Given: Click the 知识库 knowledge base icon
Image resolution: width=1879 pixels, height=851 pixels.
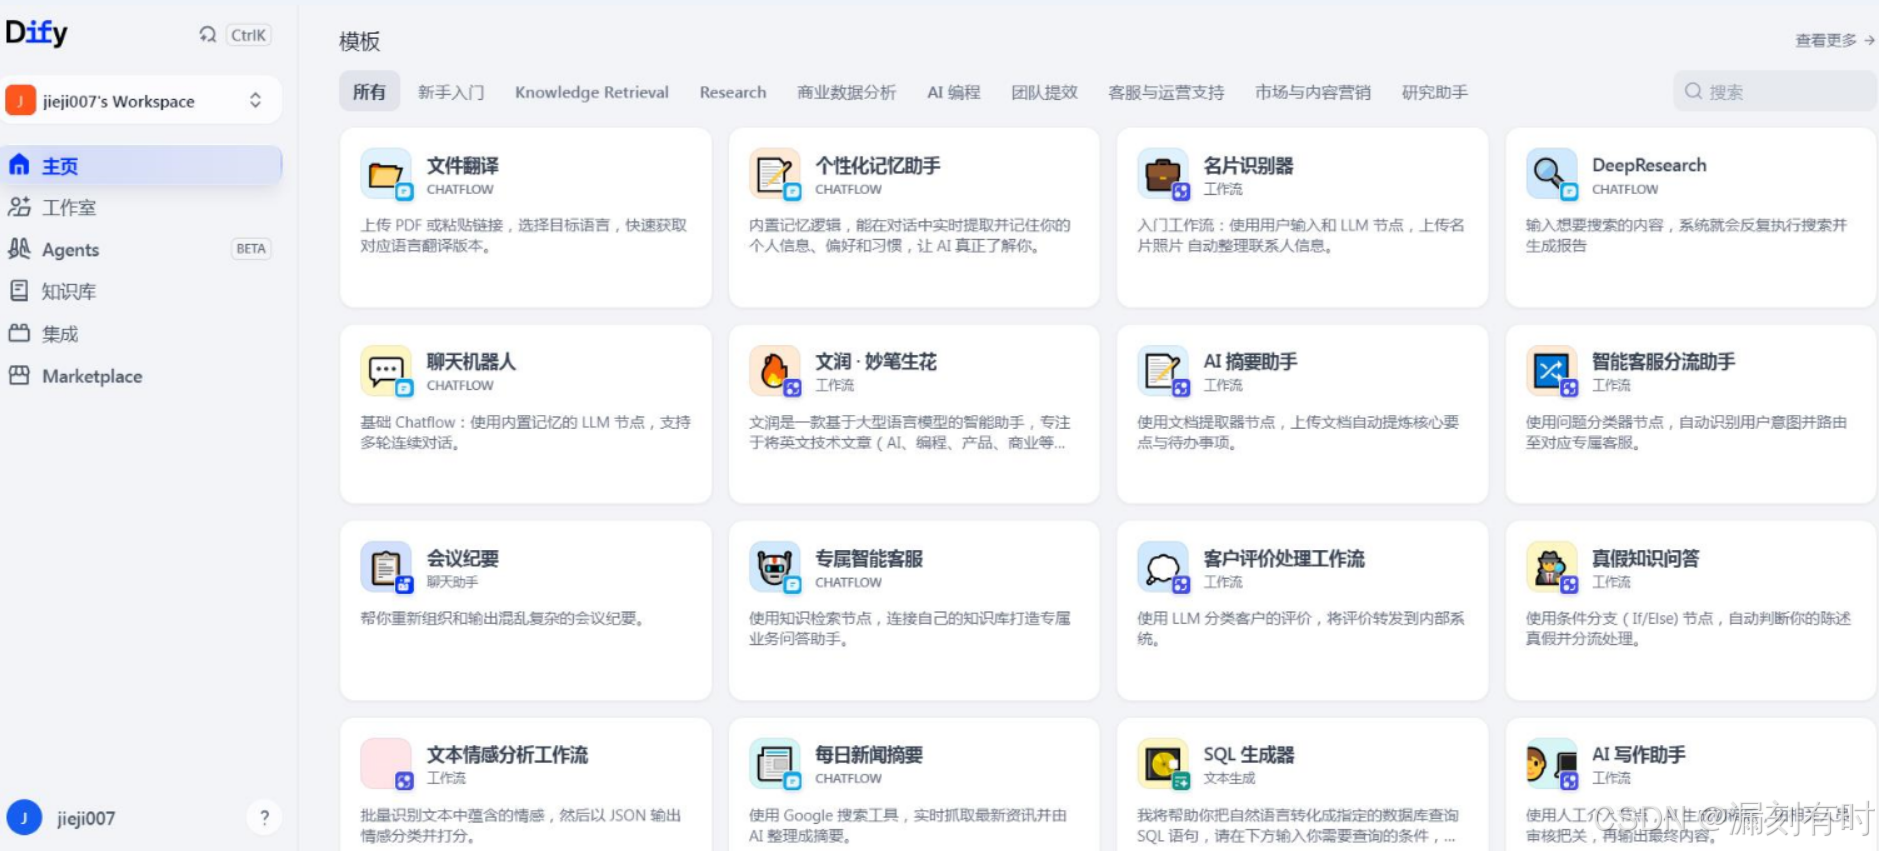Looking at the screenshot, I should [x=19, y=291].
